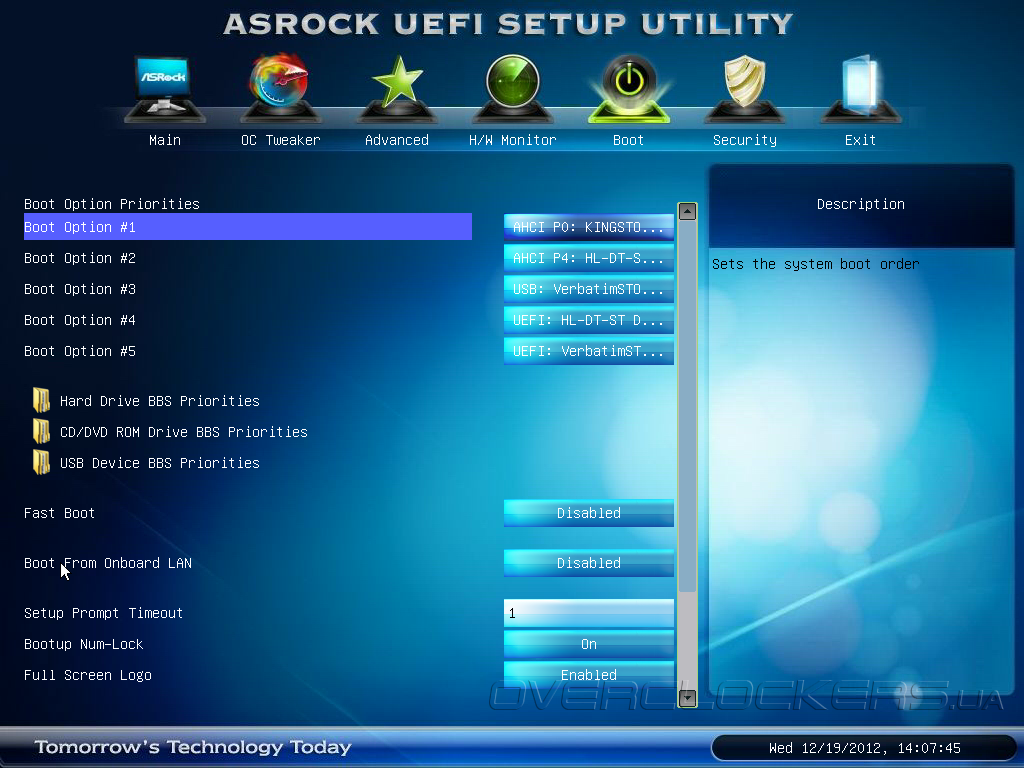Select the Full Screen Logo label
The image size is (1024, 768).
88,675
